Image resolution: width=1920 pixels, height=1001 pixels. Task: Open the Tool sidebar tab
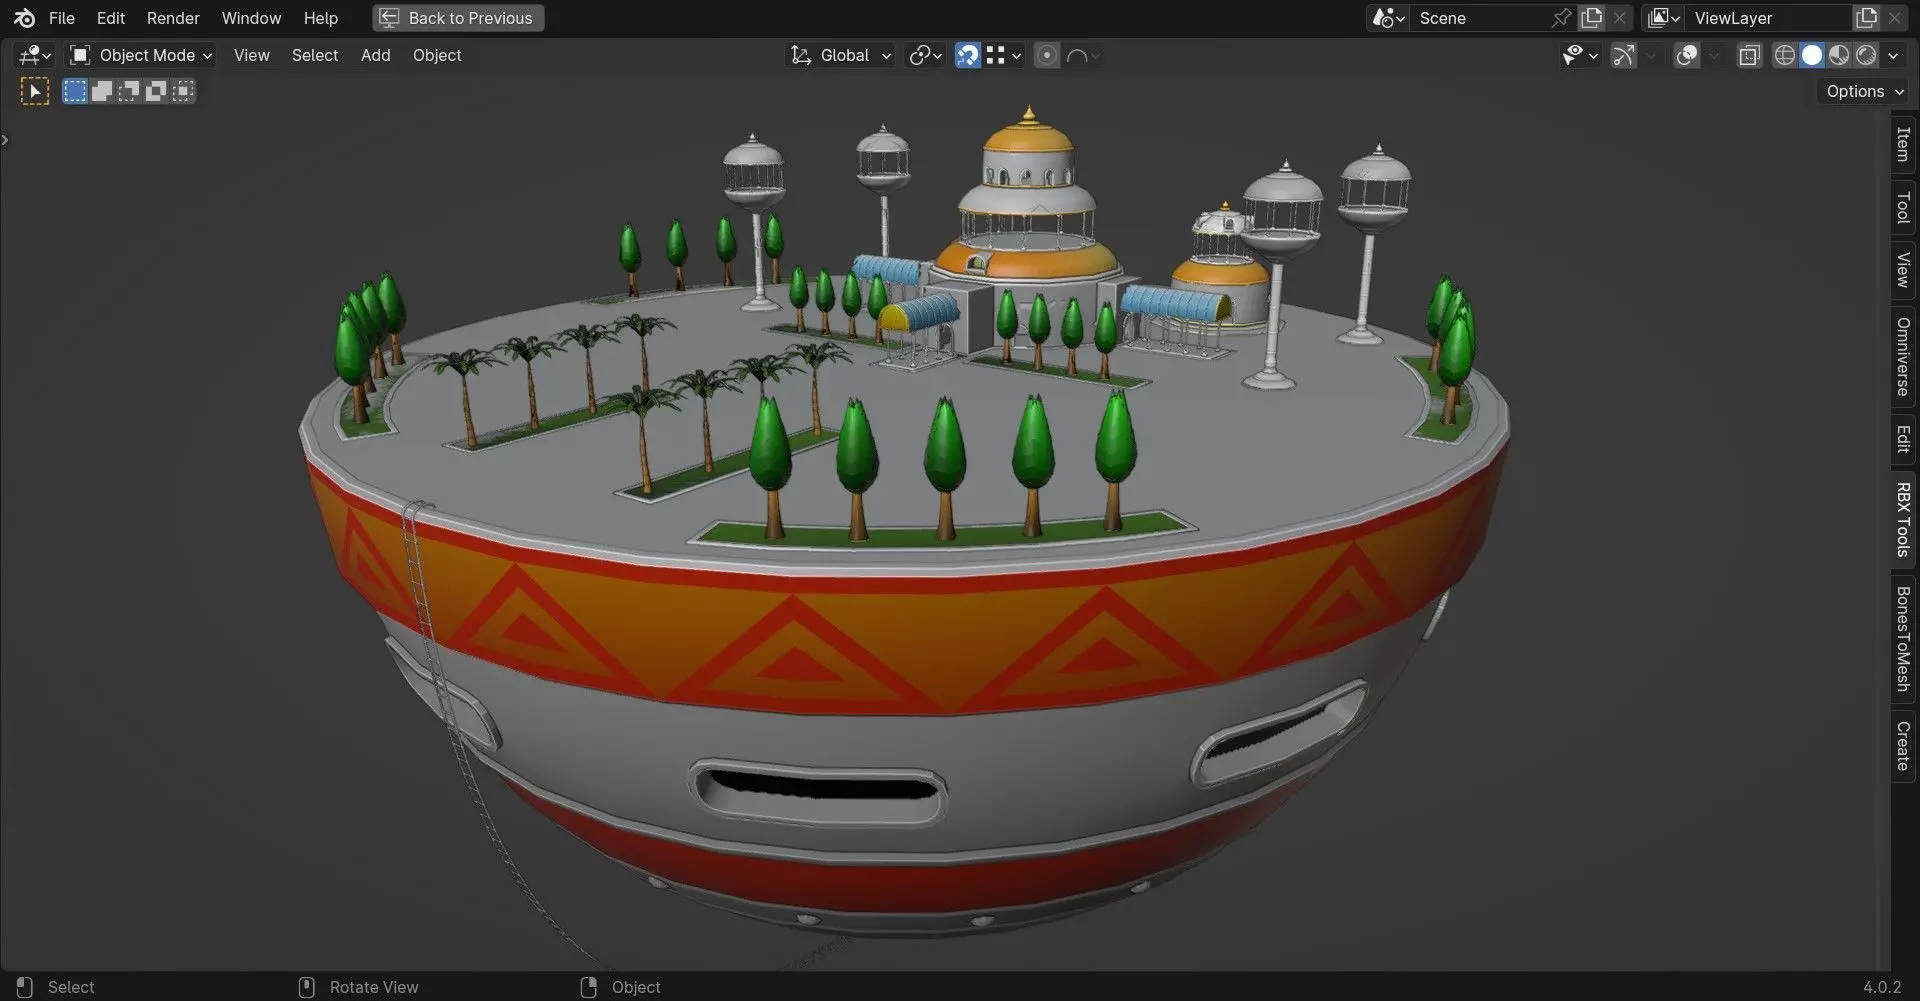1903,208
